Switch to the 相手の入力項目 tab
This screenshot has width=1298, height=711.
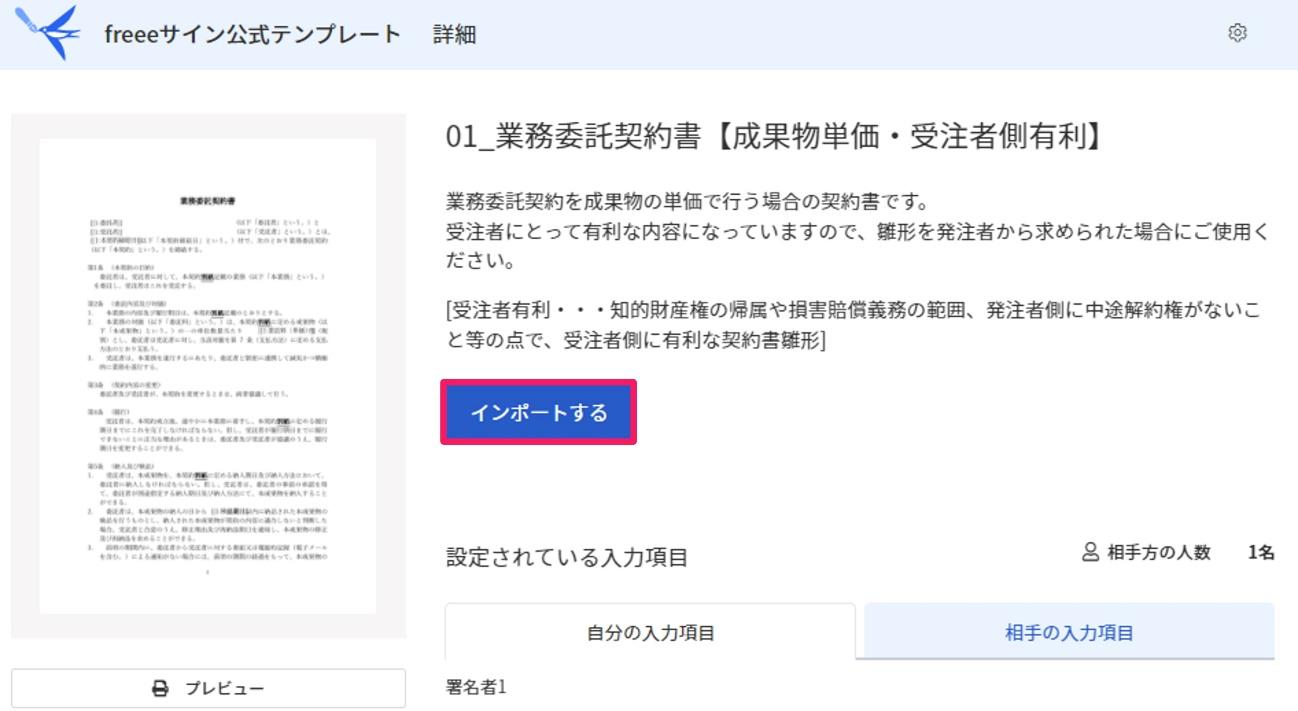(1069, 632)
